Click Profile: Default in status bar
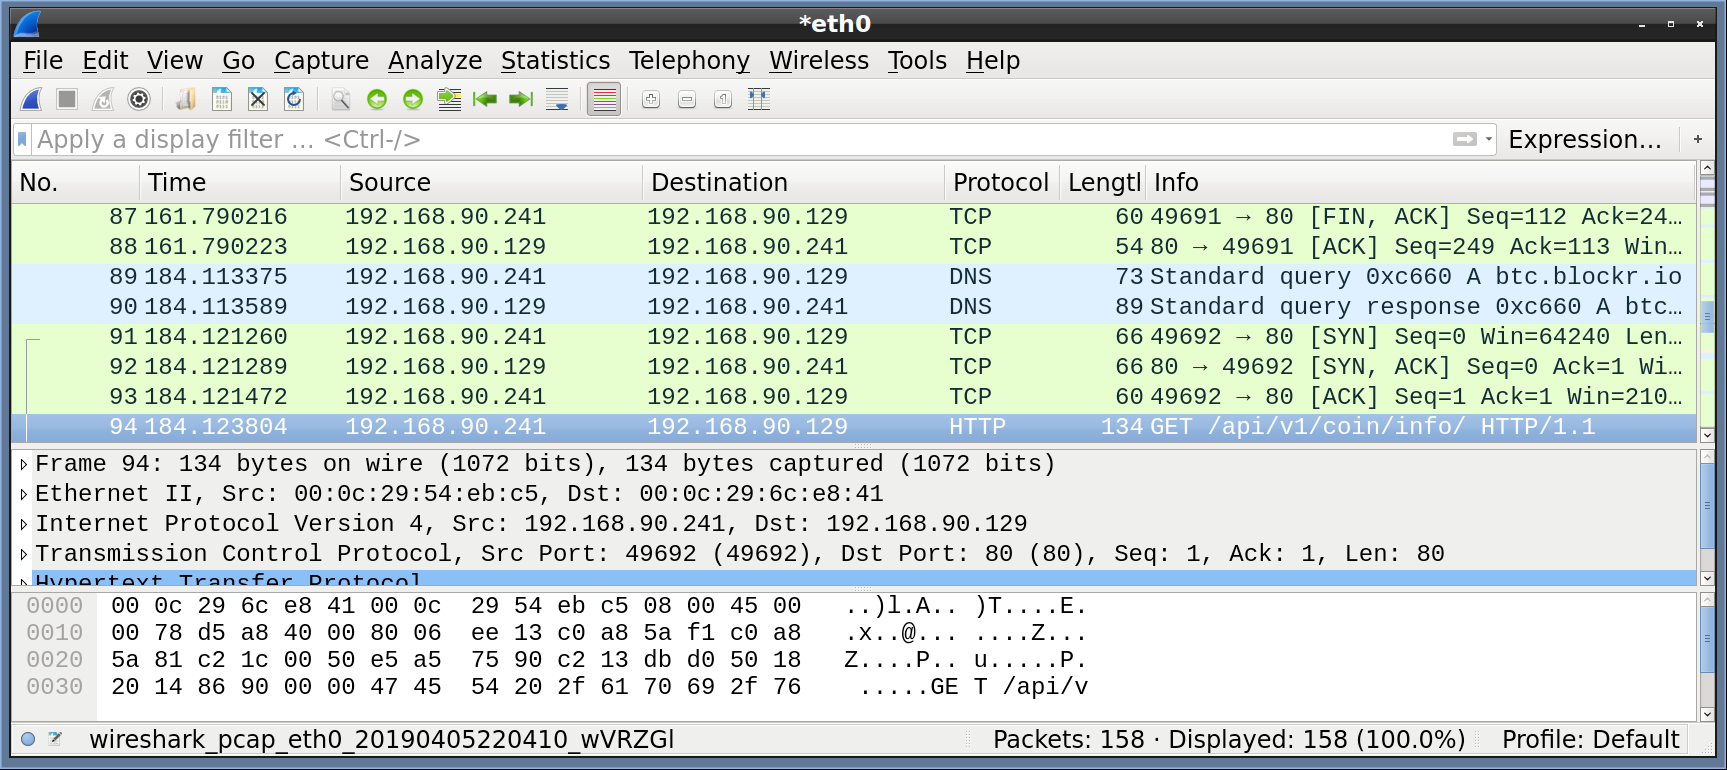1727x770 pixels. [x=1590, y=739]
